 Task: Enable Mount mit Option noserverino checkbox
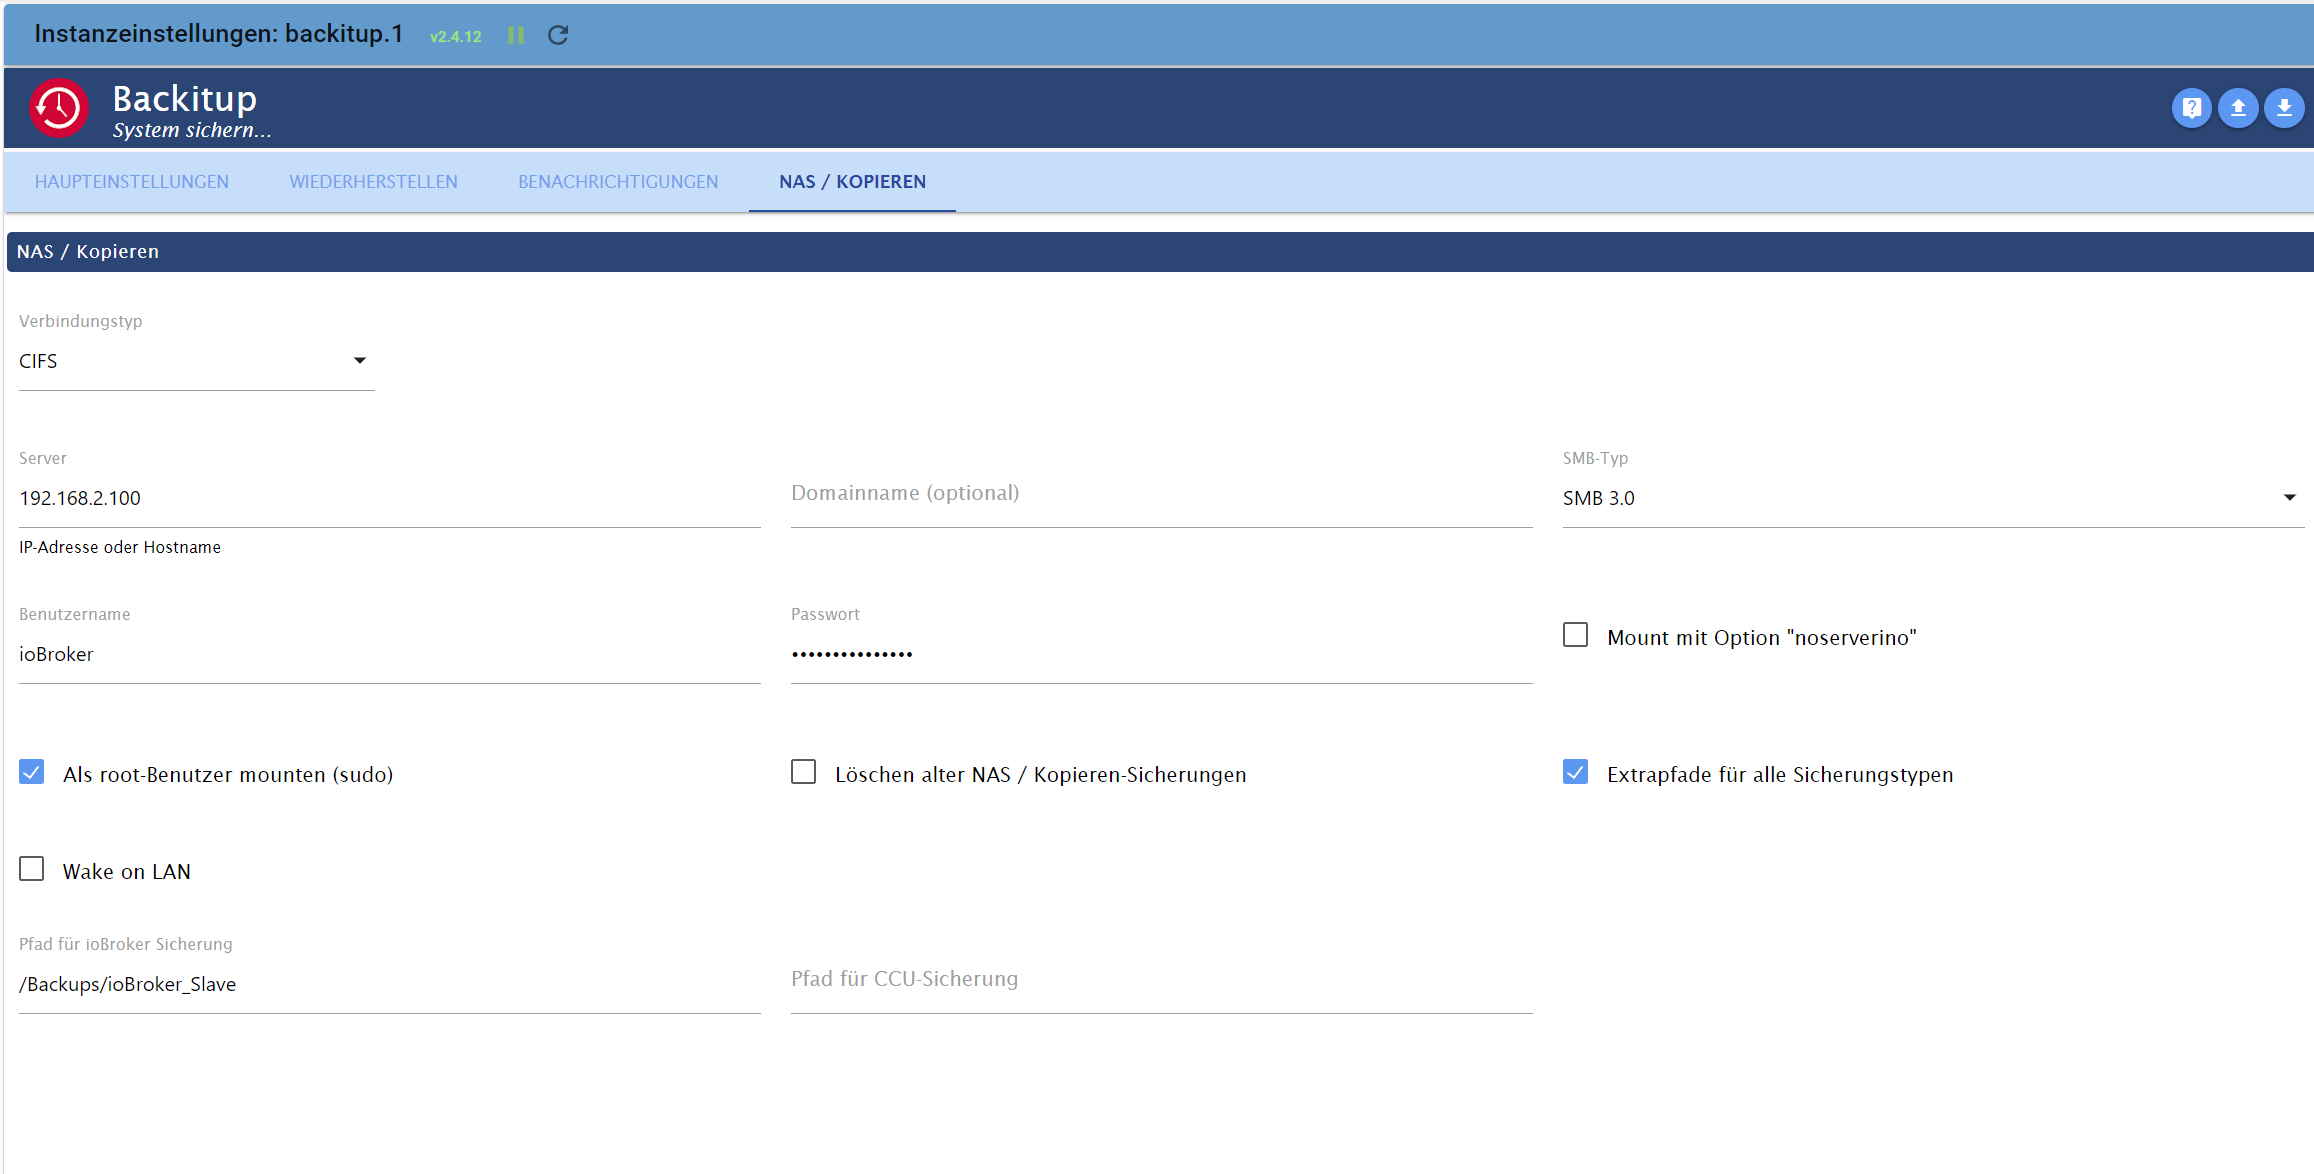(1575, 636)
